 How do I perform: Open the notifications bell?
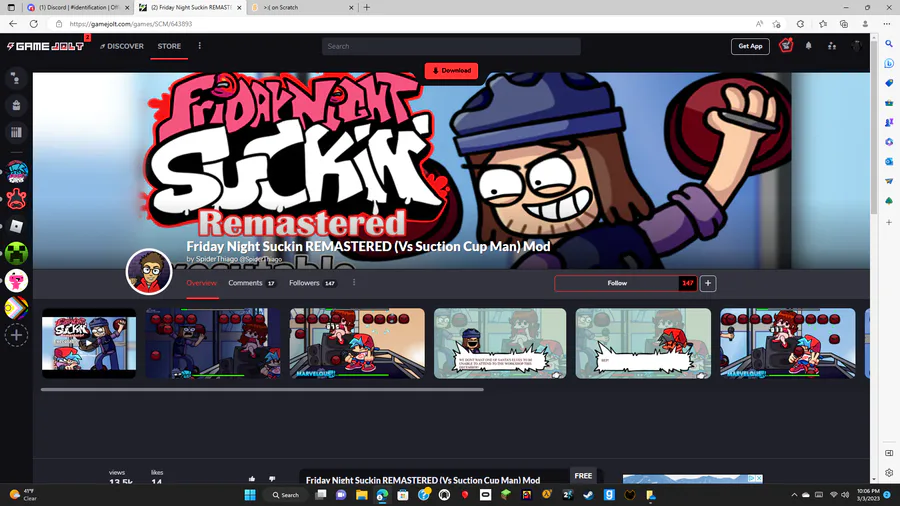[x=808, y=46]
